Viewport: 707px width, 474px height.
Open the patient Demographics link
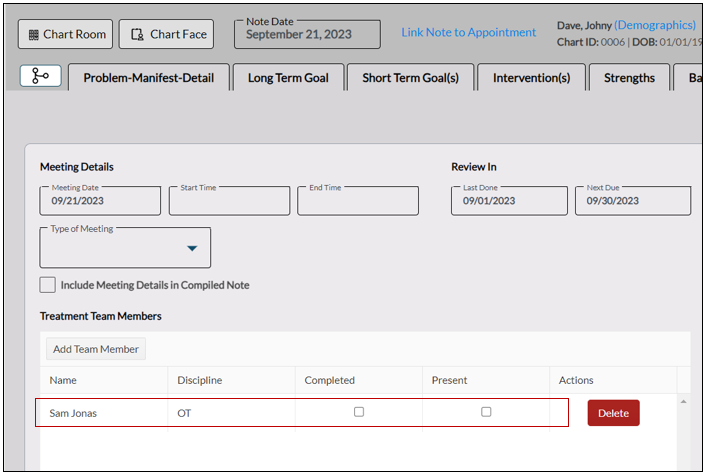655,25
